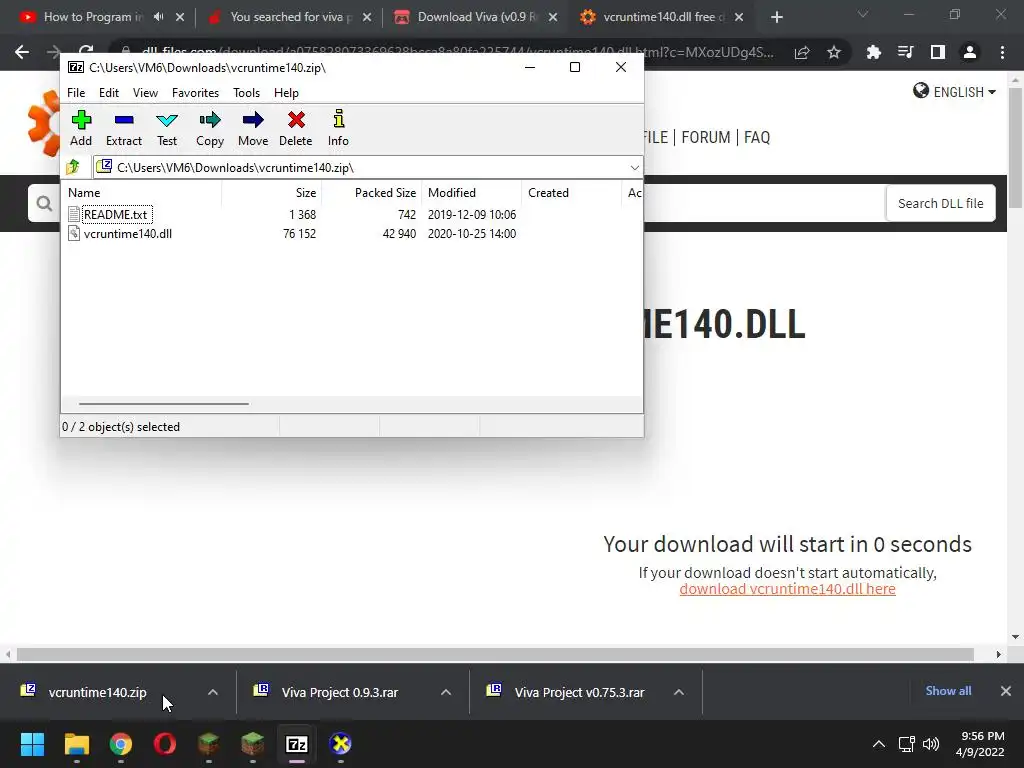Open the File menu in 7-Zip
Image resolution: width=1024 pixels, height=768 pixels.
click(x=76, y=93)
